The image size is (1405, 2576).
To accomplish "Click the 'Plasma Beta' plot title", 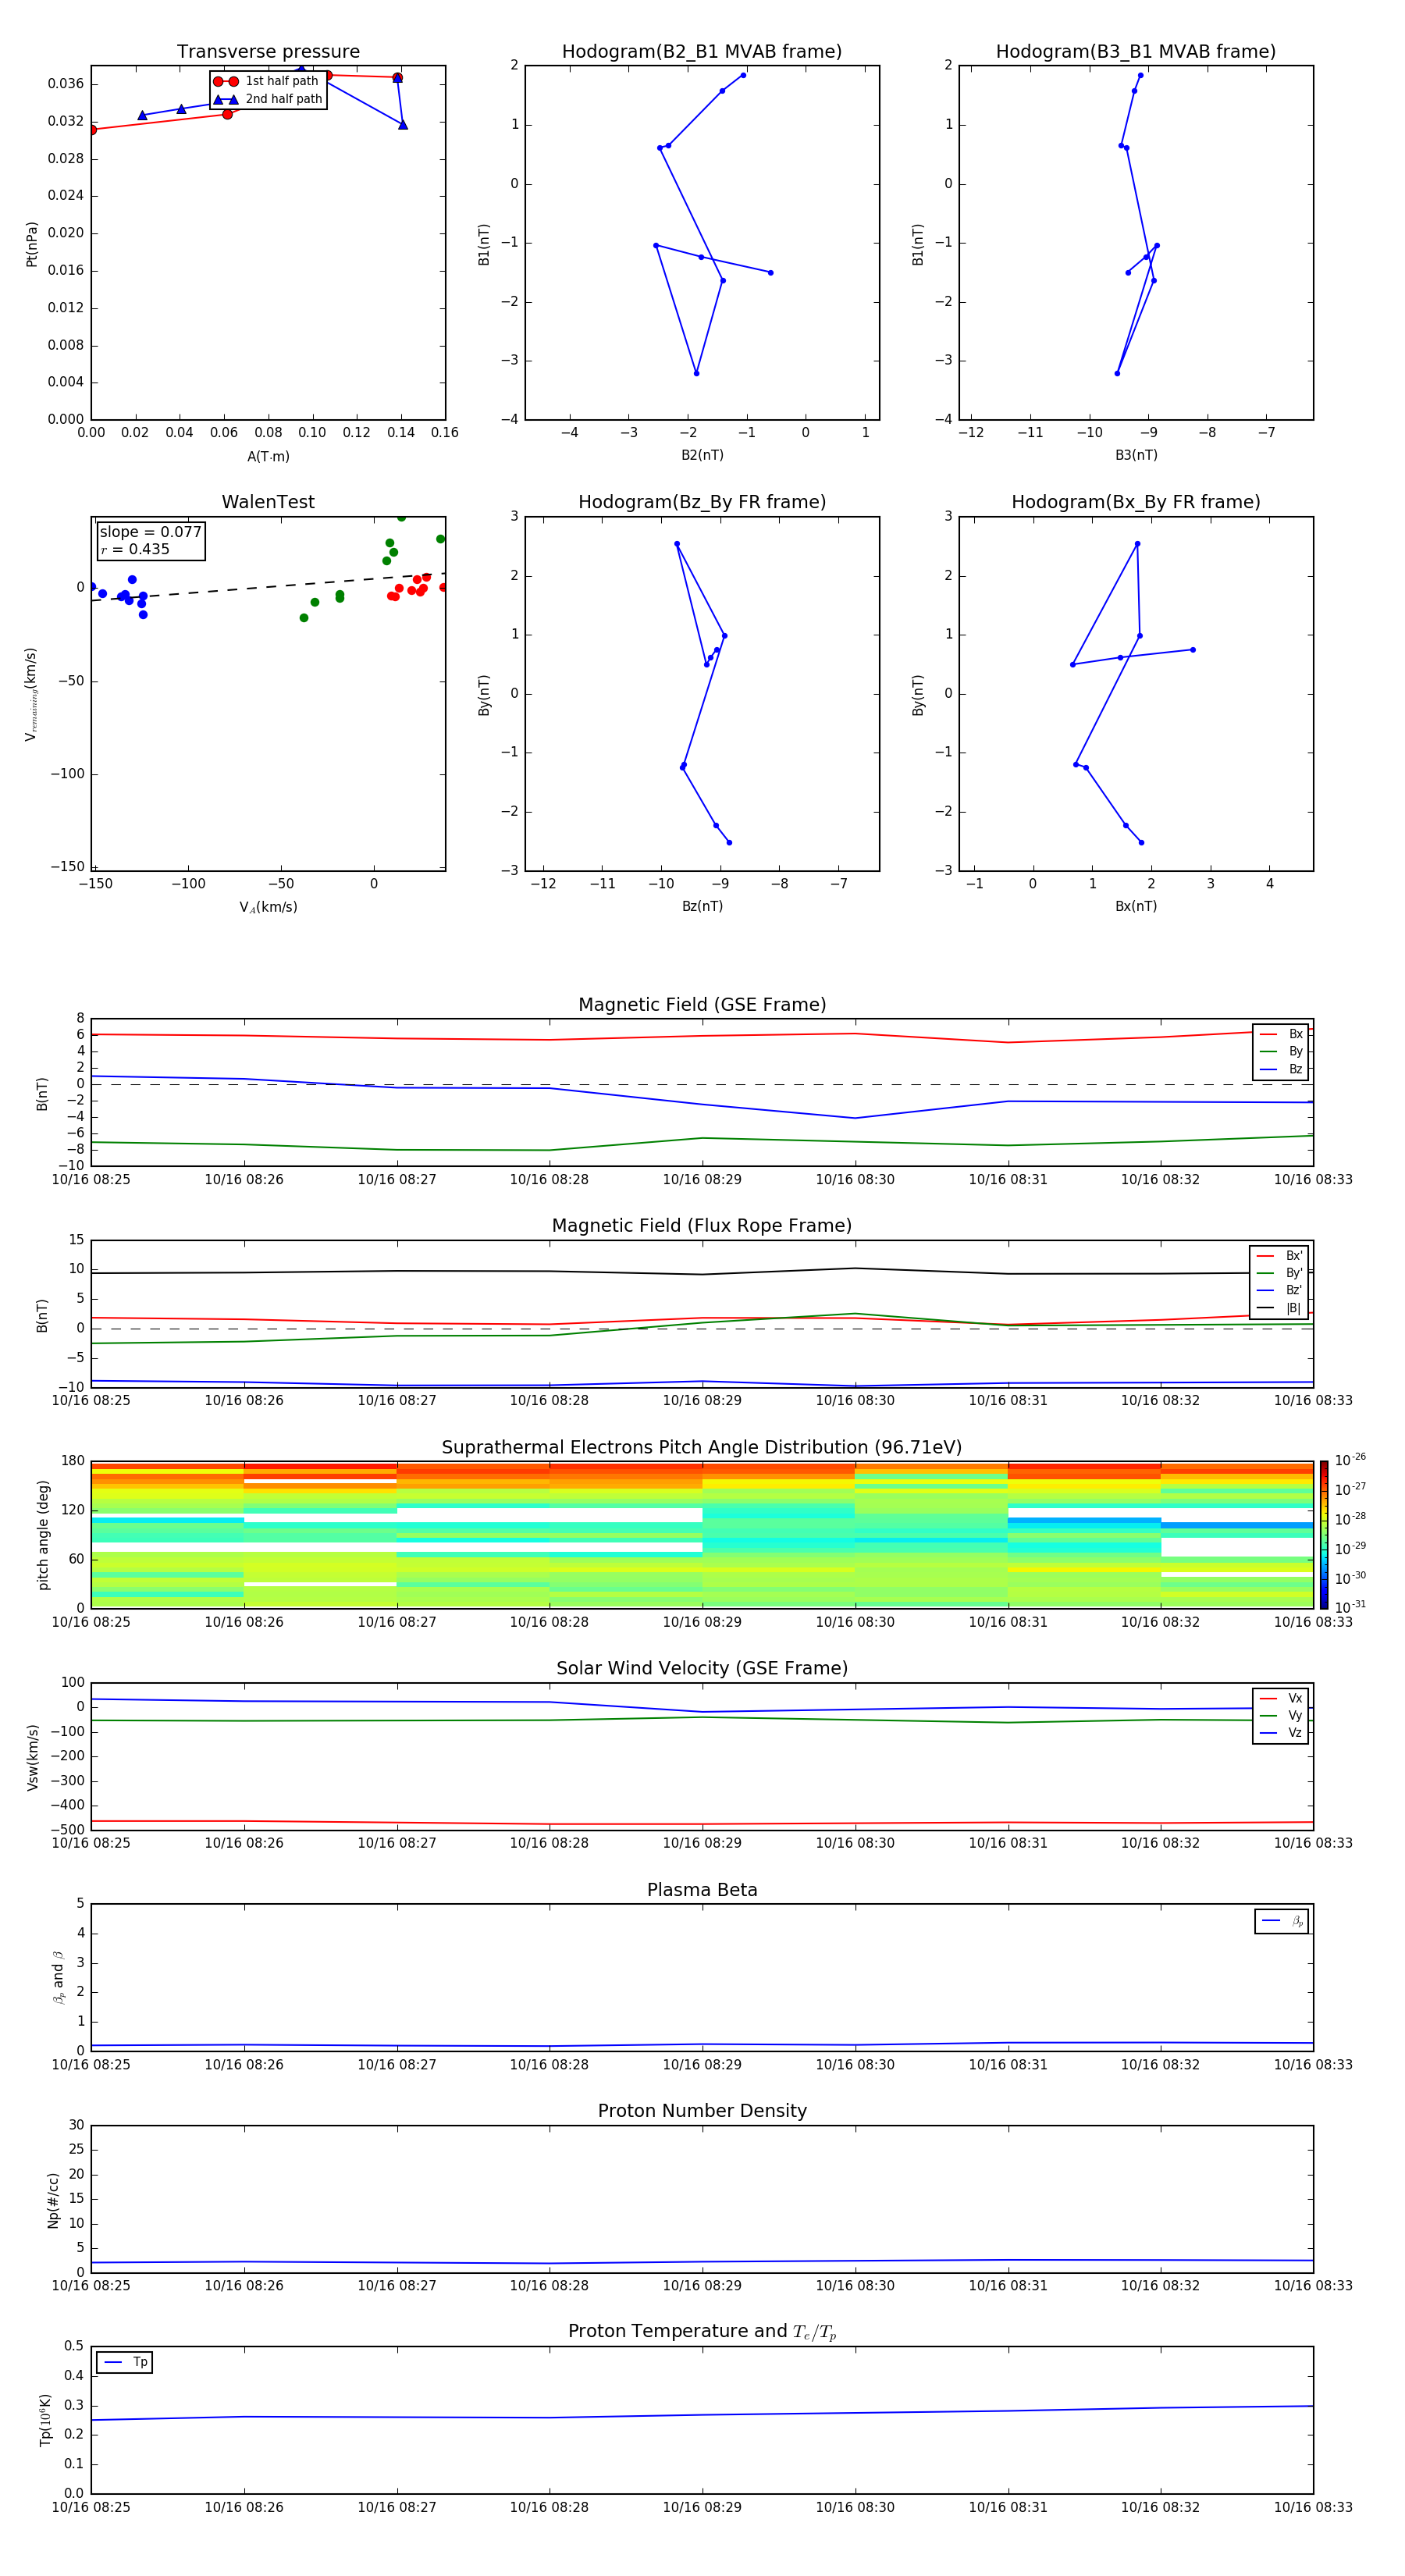I will click(x=702, y=1891).
